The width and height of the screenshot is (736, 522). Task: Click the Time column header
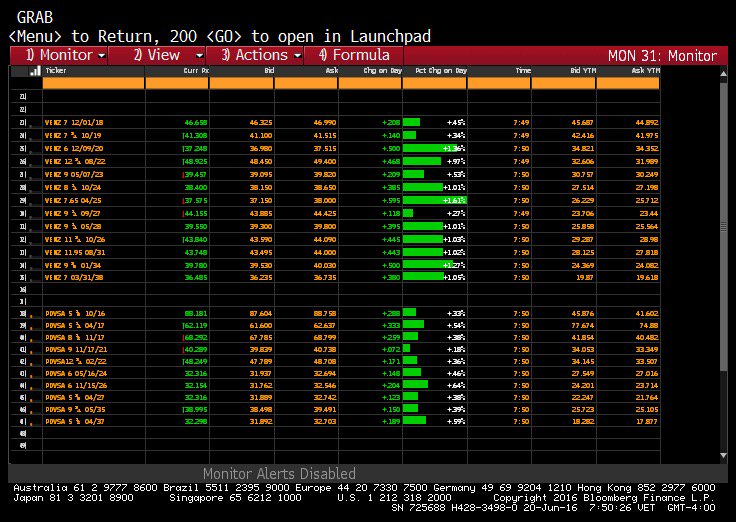tap(523, 70)
